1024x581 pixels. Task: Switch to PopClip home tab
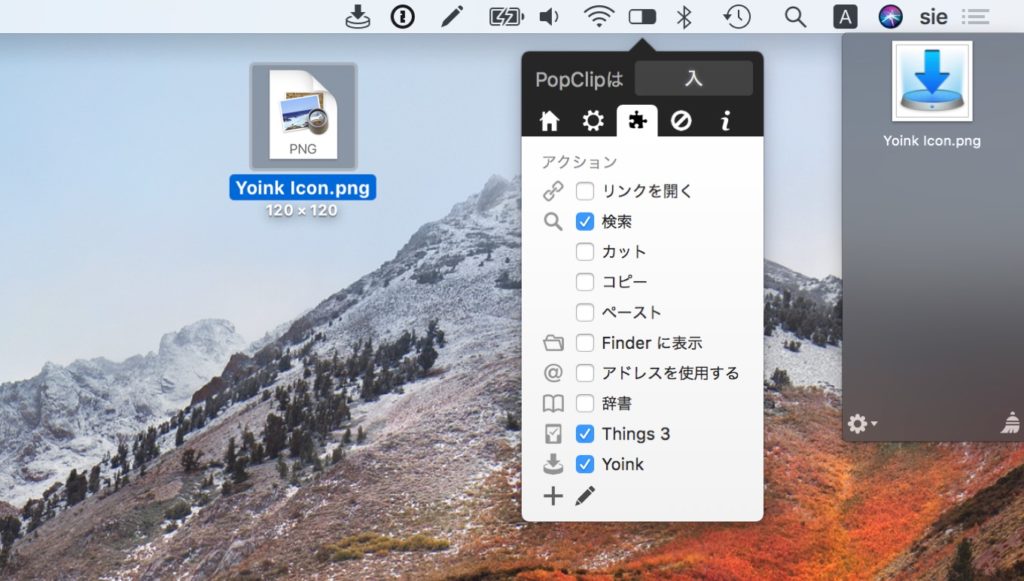point(549,121)
